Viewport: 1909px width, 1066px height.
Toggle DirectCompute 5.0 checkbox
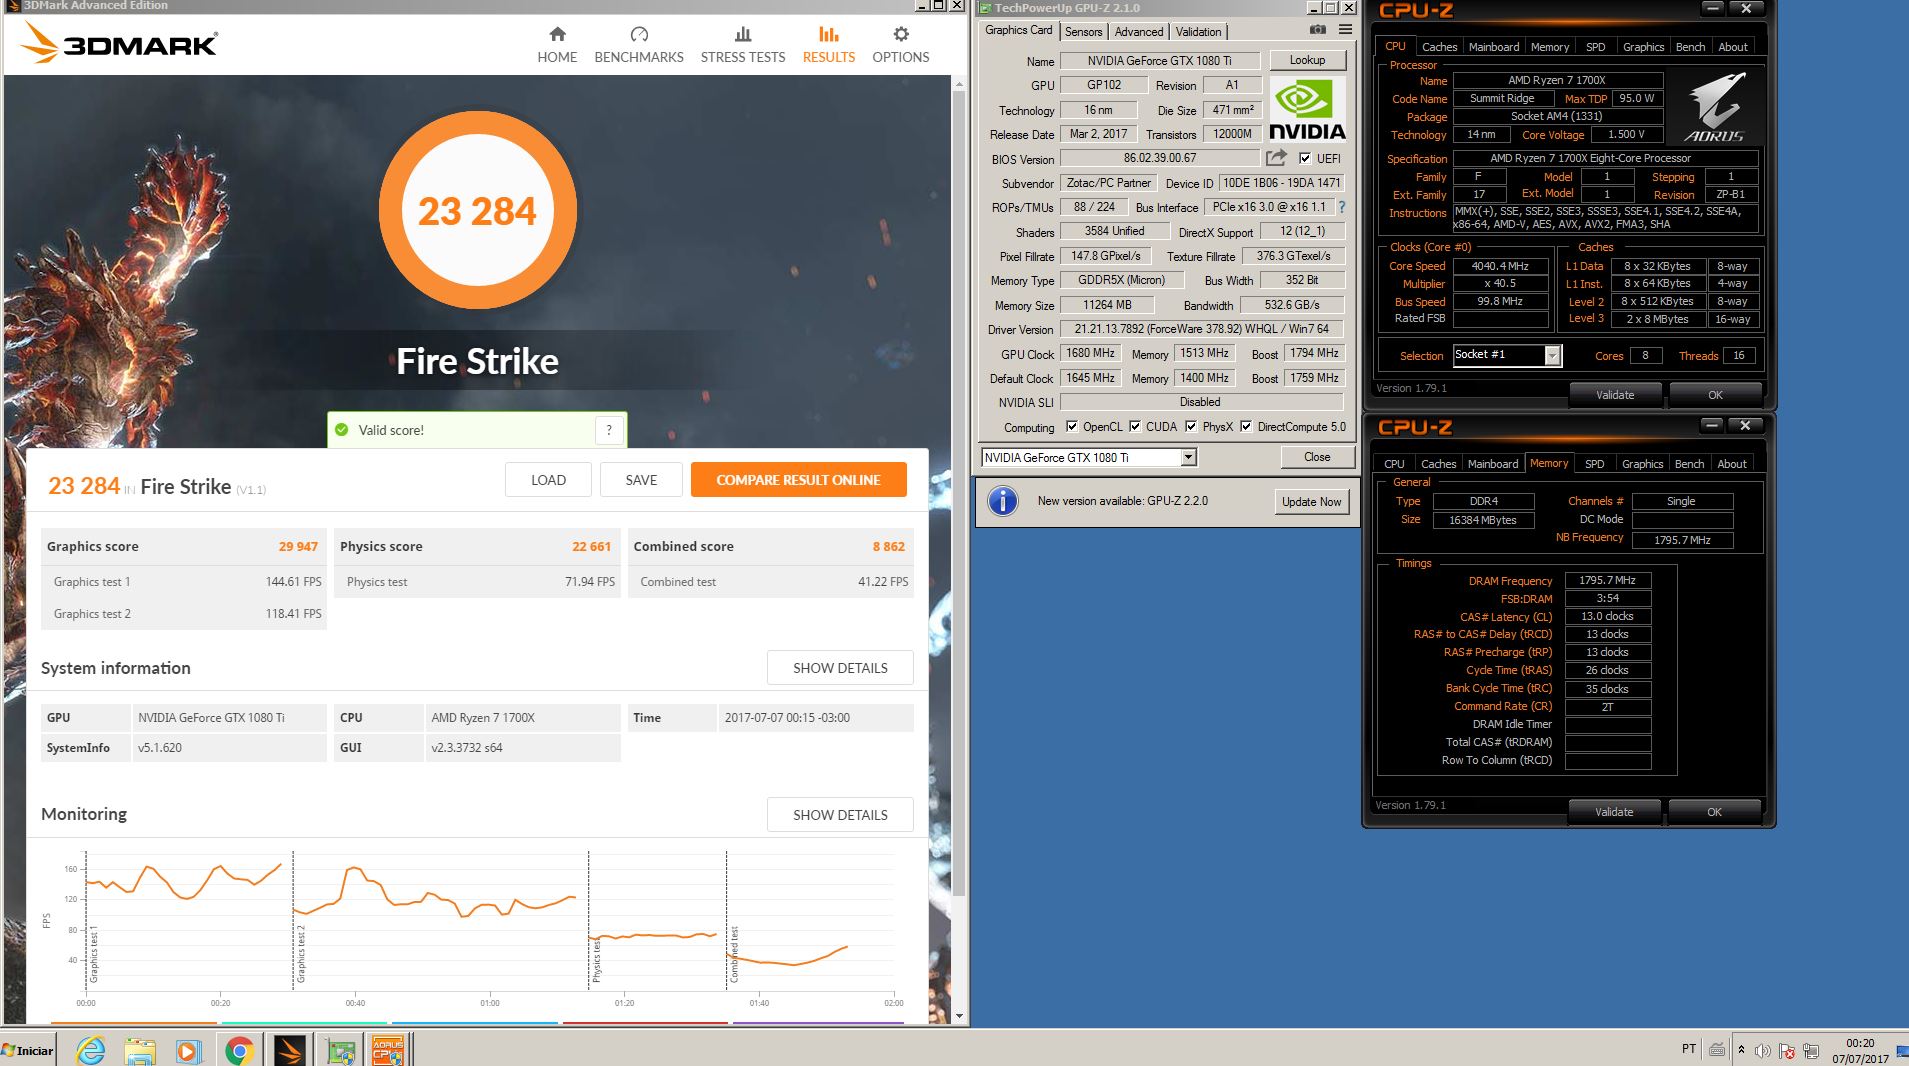[1246, 426]
